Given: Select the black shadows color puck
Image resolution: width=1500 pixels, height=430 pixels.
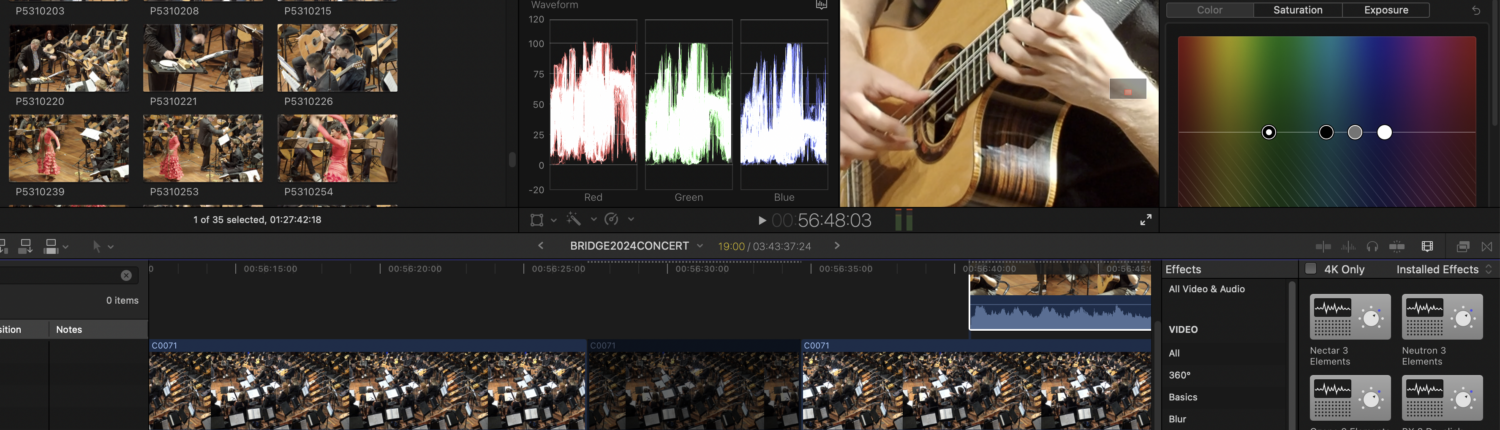Looking at the screenshot, I should coord(1326,132).
